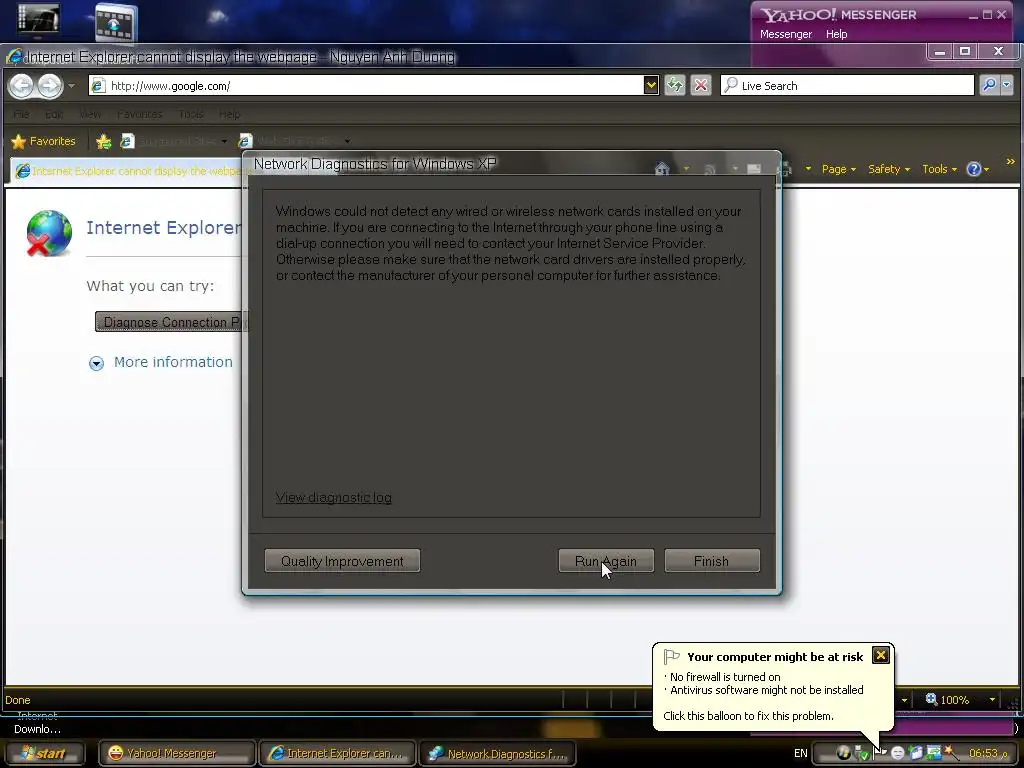Open the recent pages dropdown beside Forward
This screenshot has width=1024, height=768.
pyautogui.click(x=71, y=86)
